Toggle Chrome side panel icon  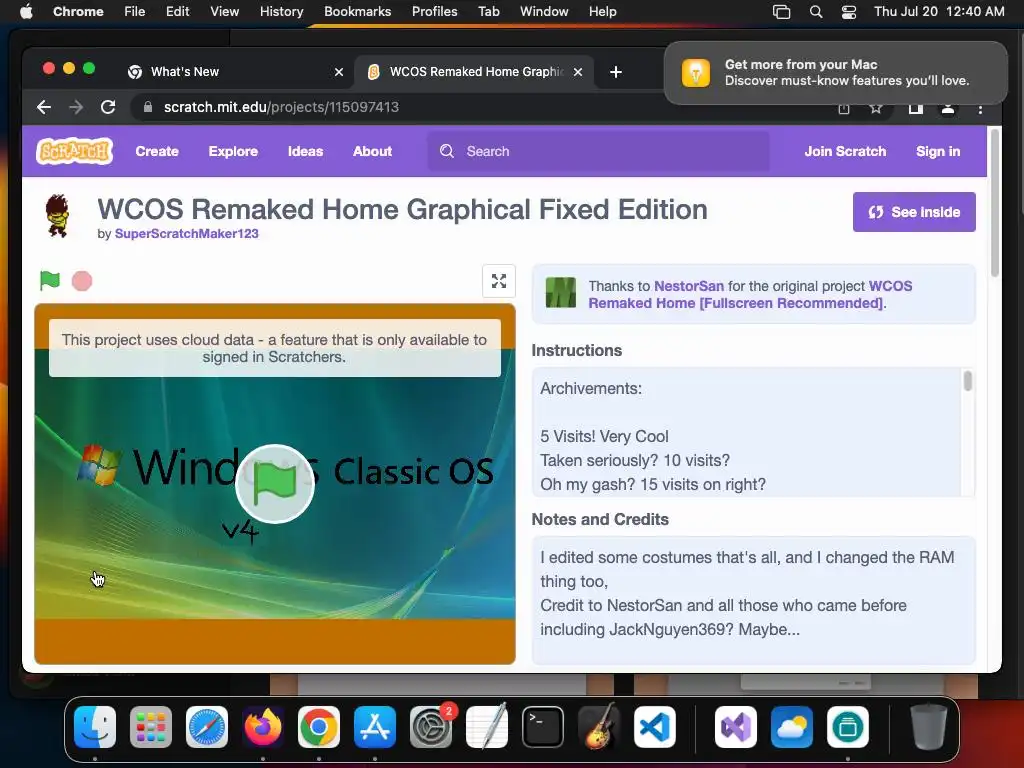pos(916,108)
